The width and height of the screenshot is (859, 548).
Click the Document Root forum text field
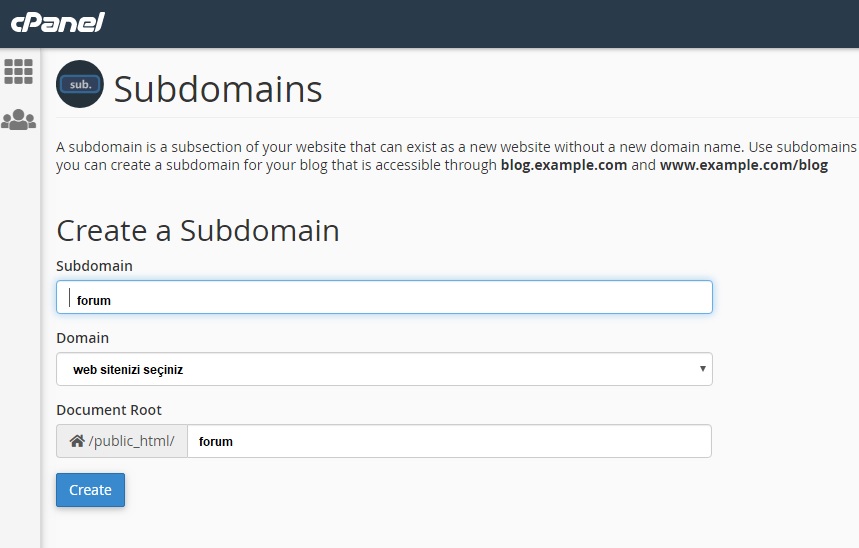pos(449,441)
